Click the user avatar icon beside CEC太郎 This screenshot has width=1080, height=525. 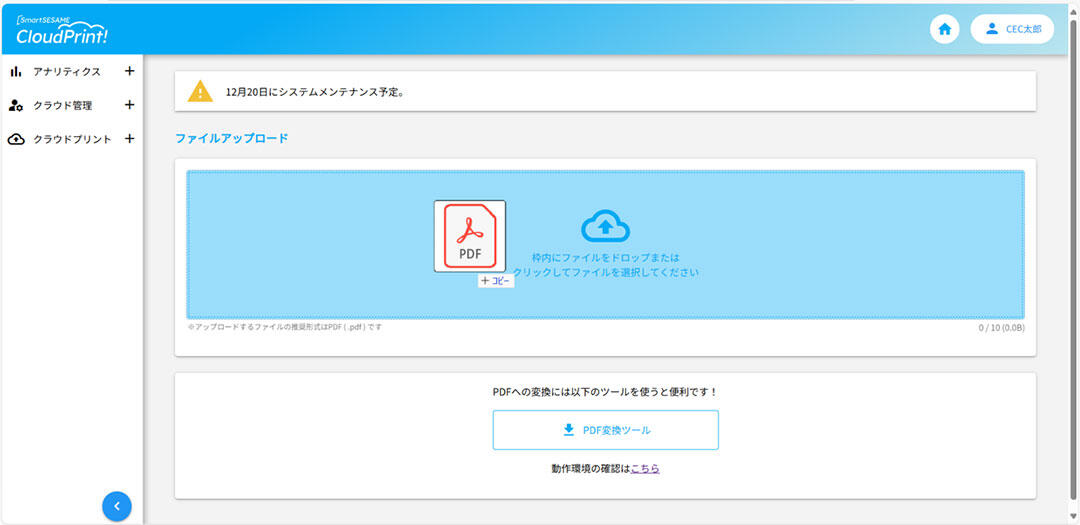click(991, 29)
